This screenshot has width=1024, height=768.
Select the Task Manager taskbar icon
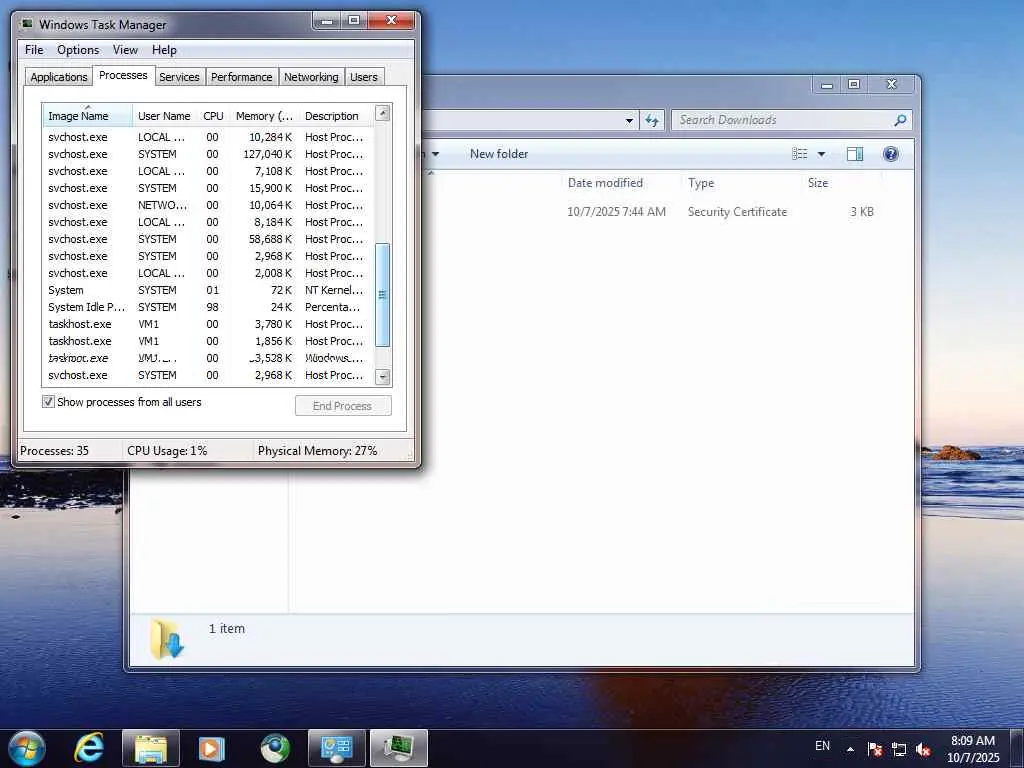pos(398,748)
